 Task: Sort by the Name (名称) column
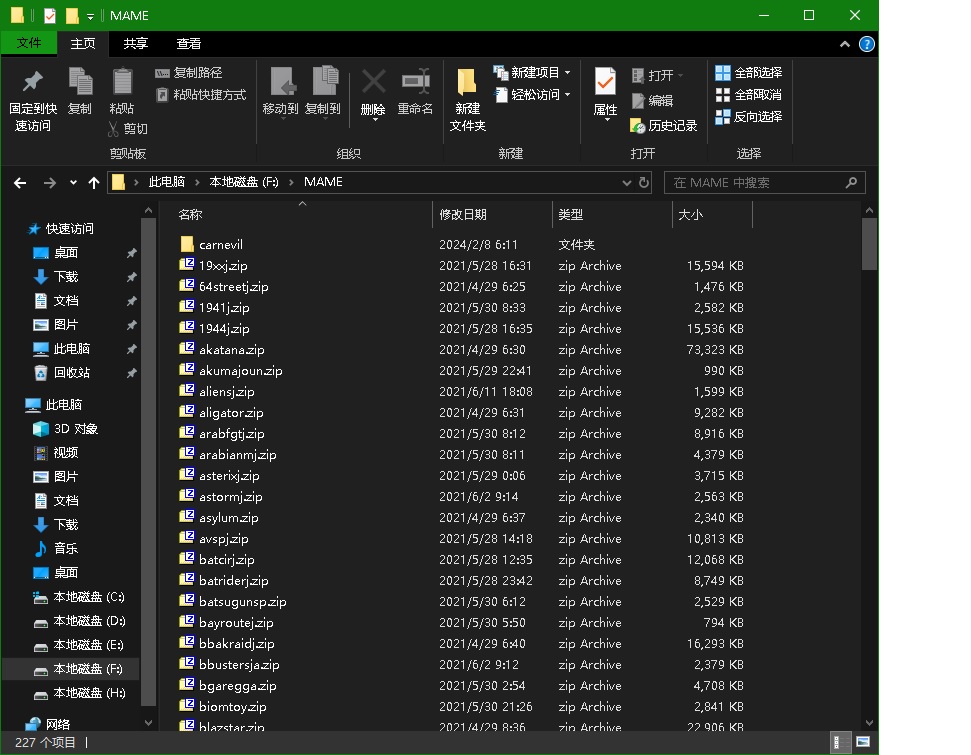(x=190, y=214)
